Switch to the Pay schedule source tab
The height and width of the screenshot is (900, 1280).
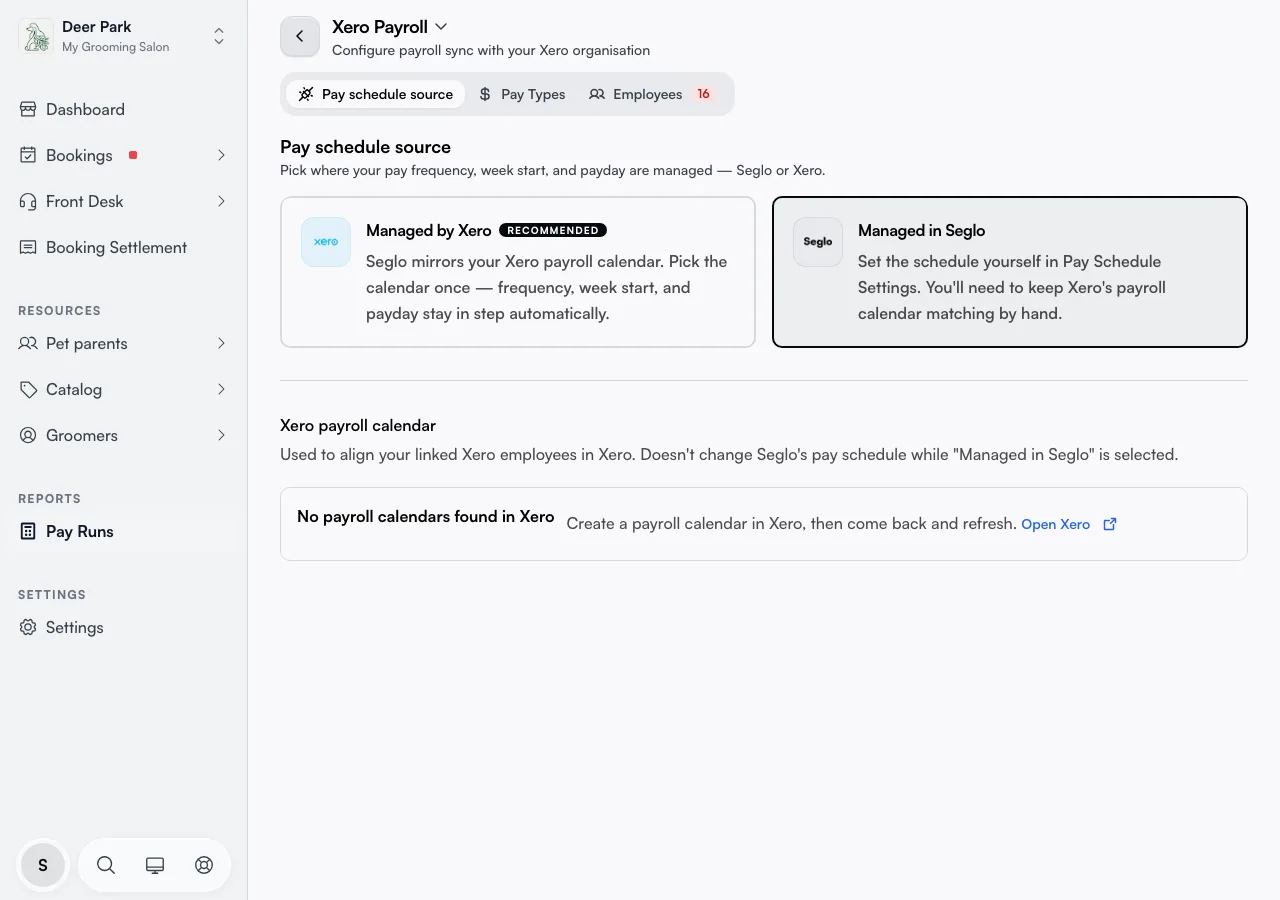(376, 94)
